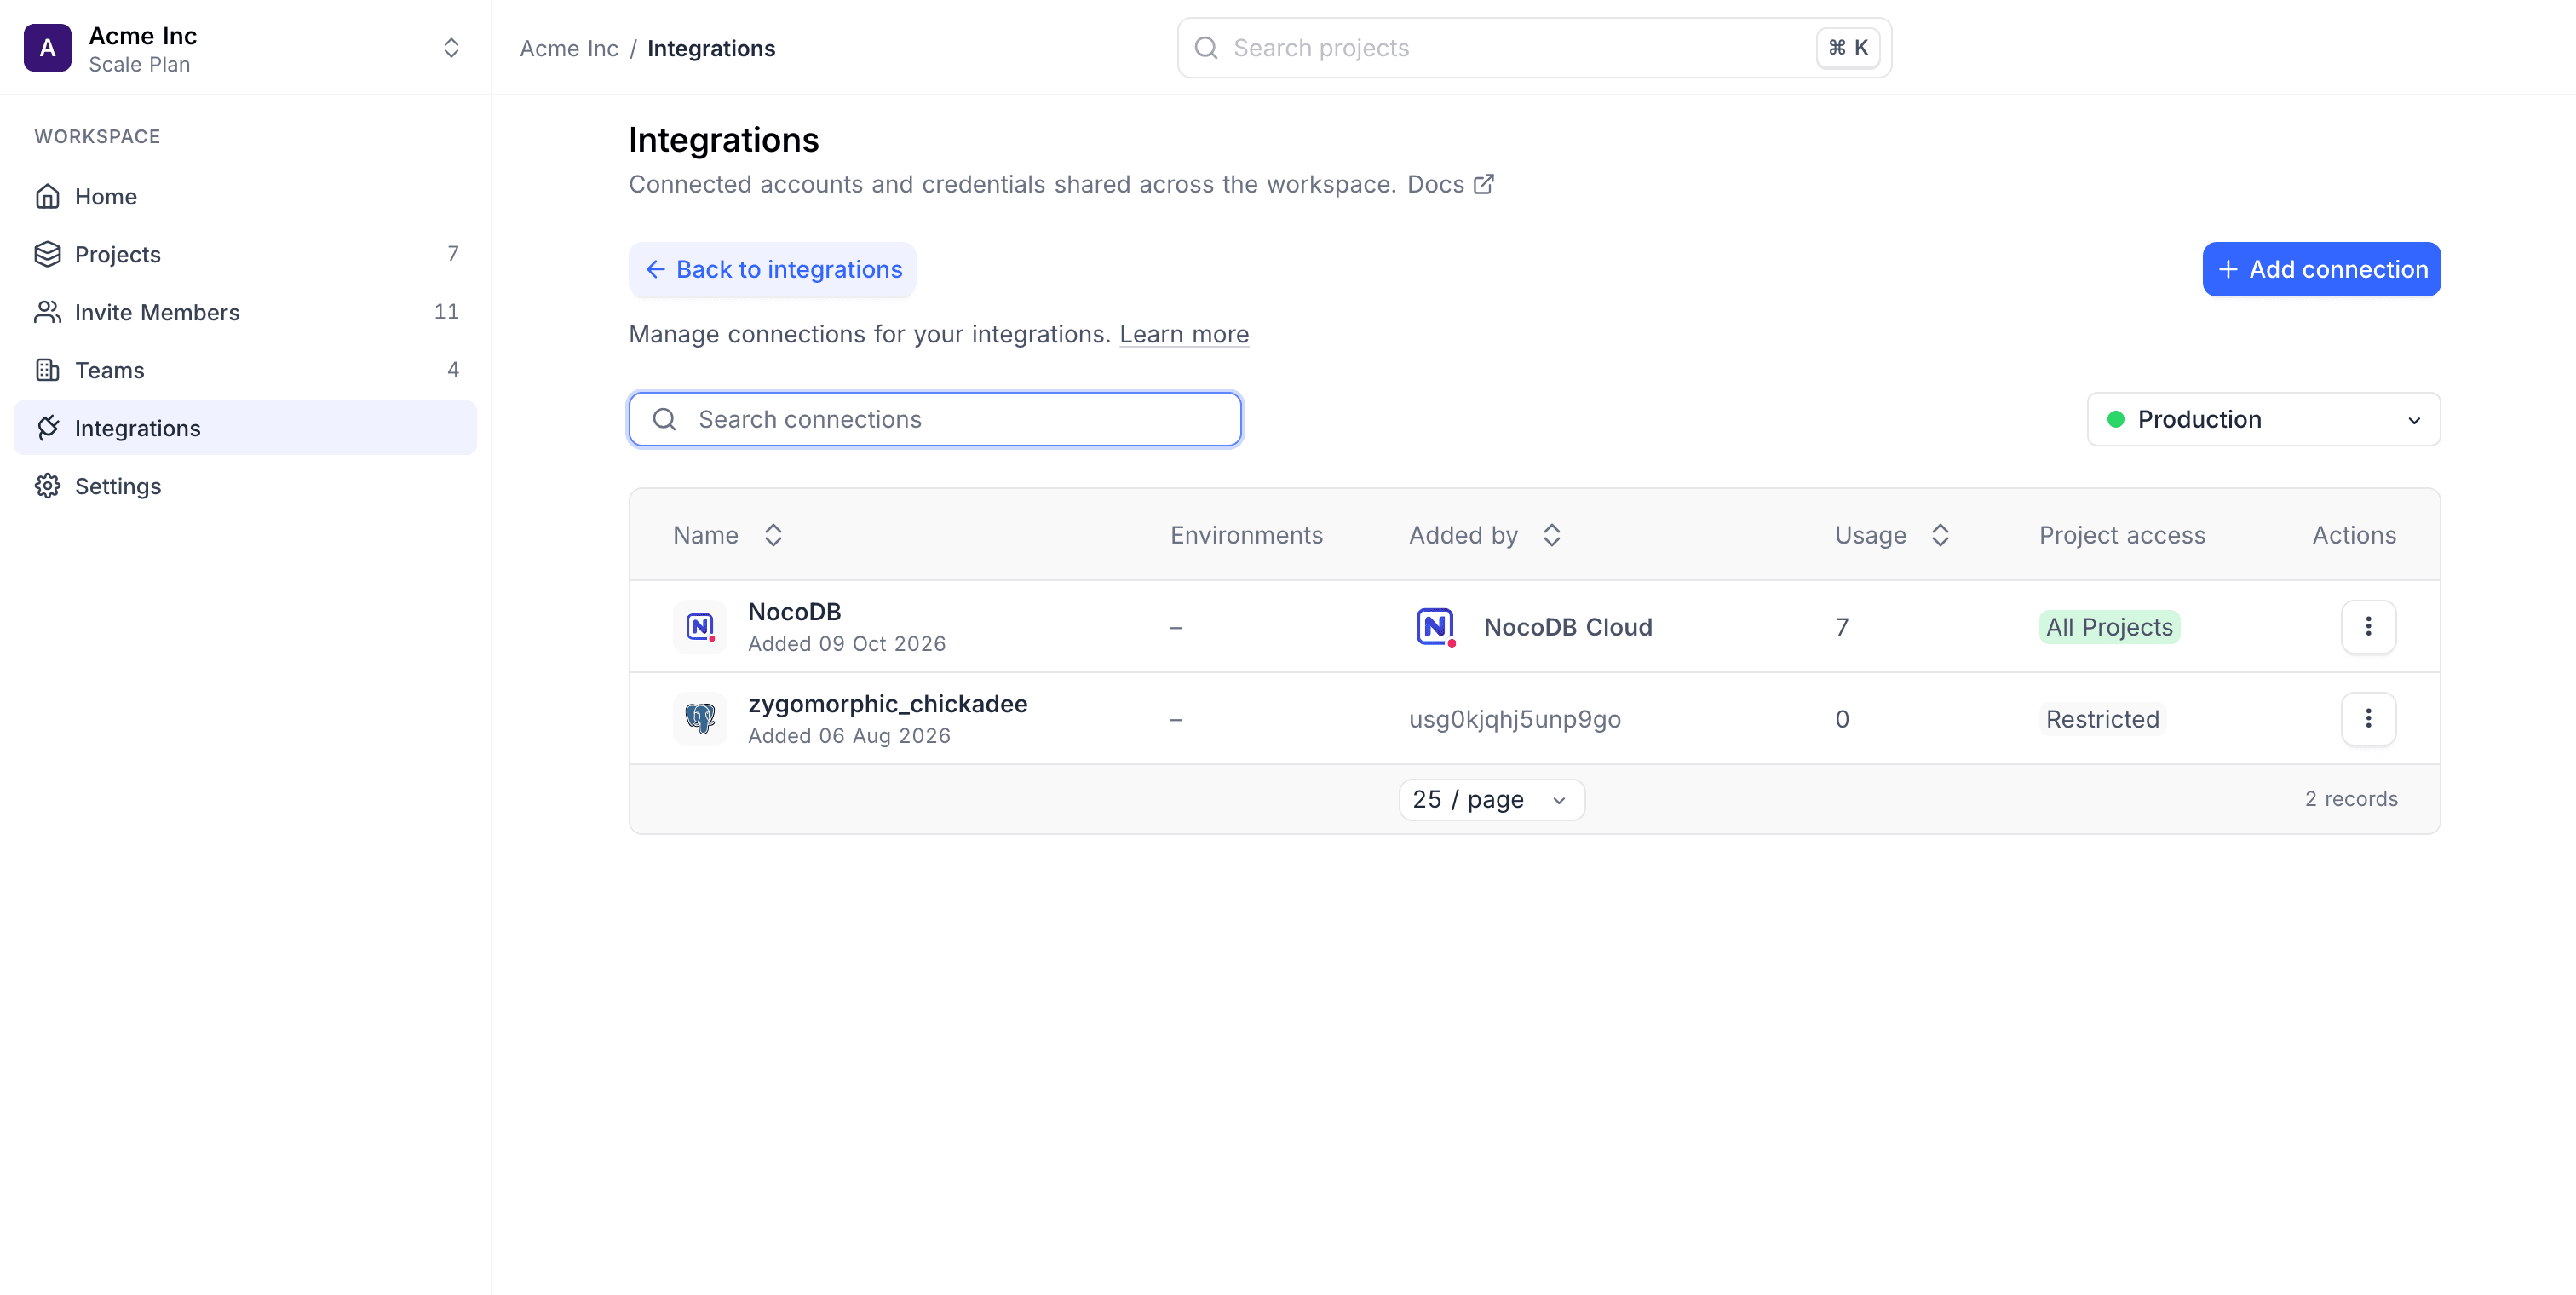This screenshot has width=2576, height=1295.
Task: Click the Projects layers icon
Action: pos(47,254)
